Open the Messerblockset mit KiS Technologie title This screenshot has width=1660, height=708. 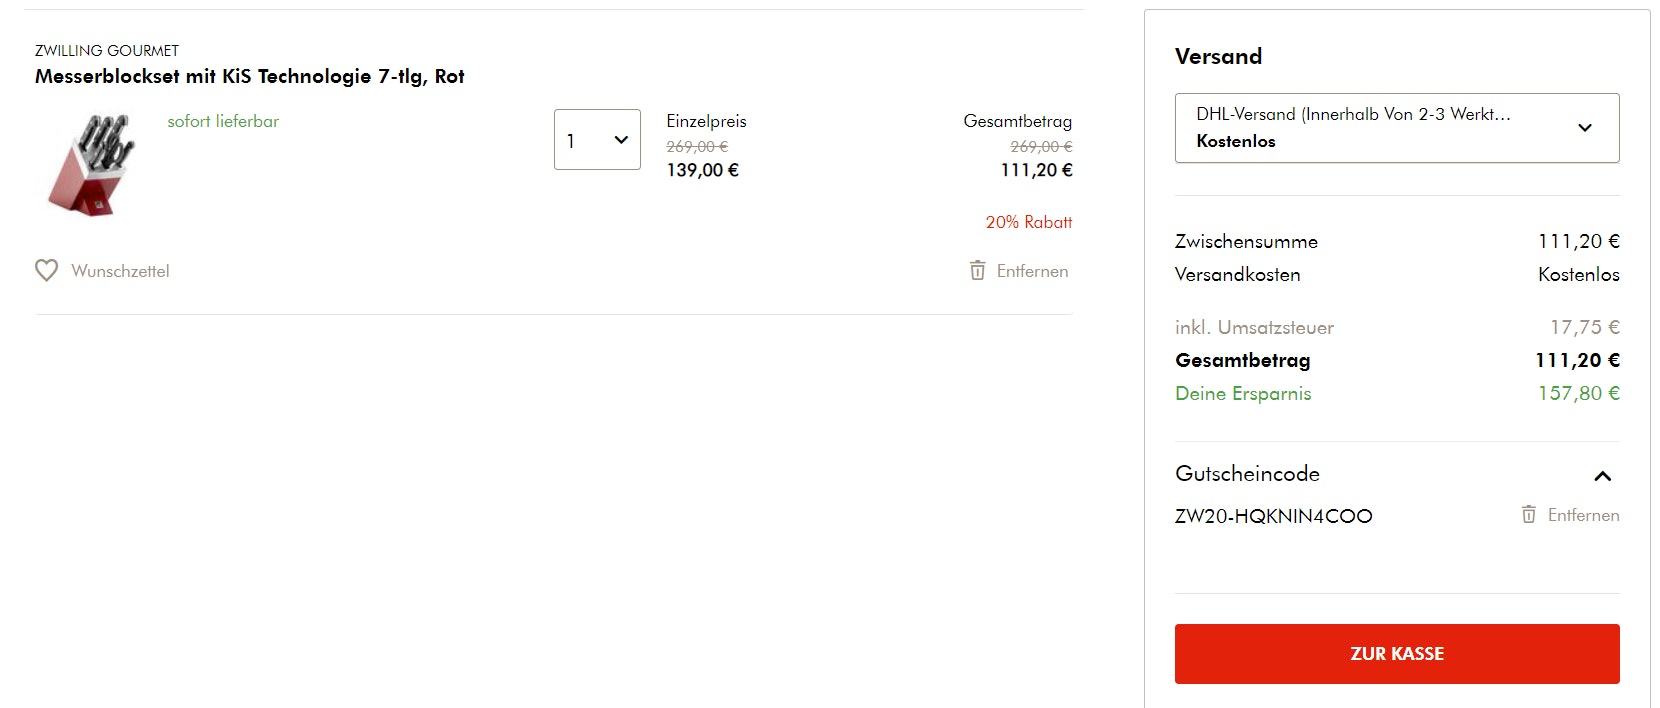tap(249, 77)
